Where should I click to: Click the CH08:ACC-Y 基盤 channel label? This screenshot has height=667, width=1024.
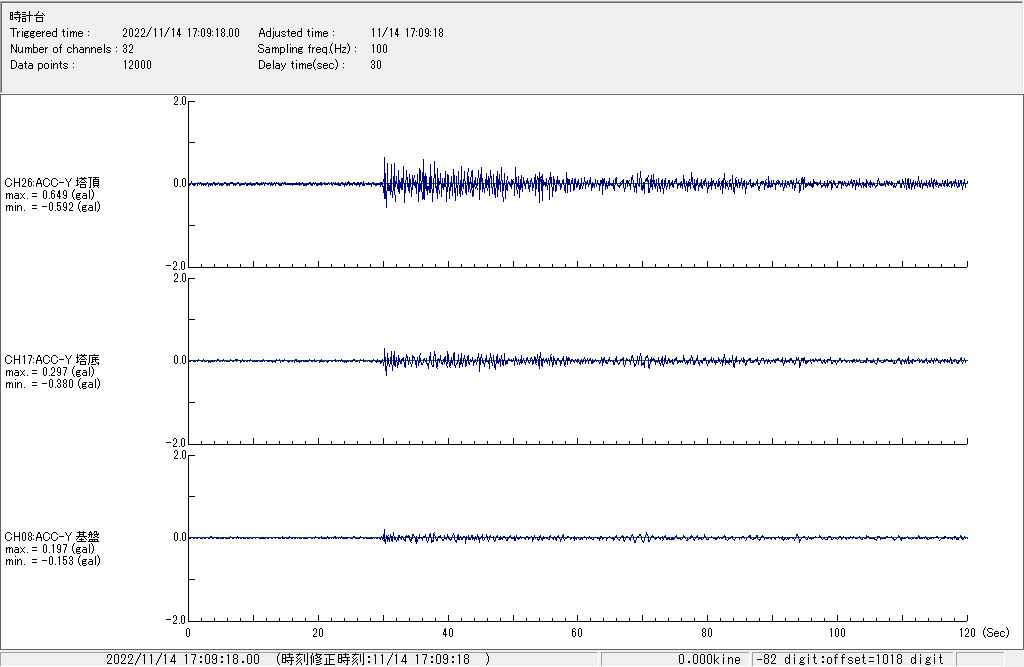click(52, 537)
